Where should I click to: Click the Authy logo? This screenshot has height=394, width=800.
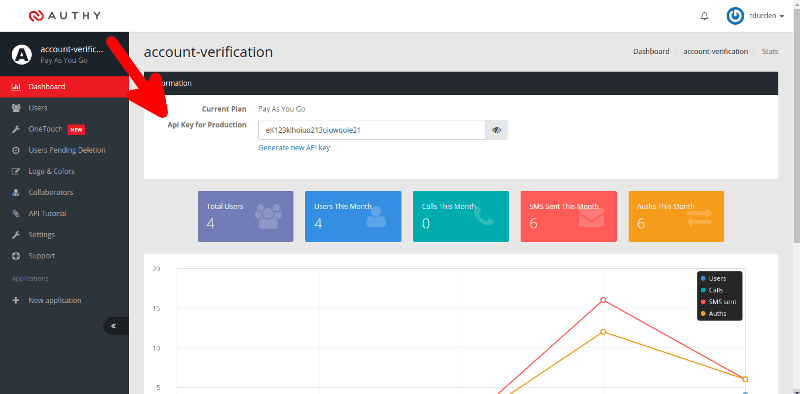pos(65,16)
